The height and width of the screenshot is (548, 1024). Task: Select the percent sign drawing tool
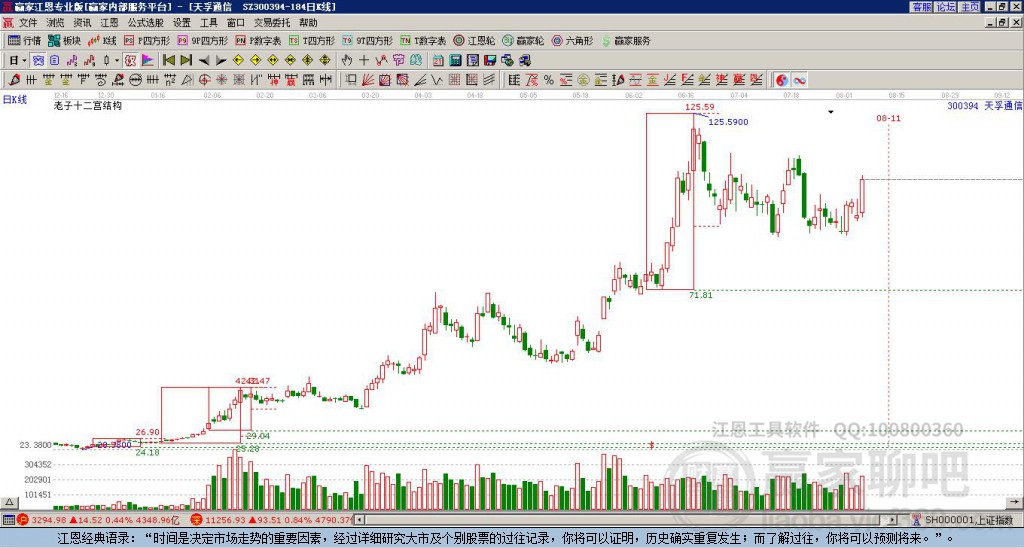[x=549, y=80]
